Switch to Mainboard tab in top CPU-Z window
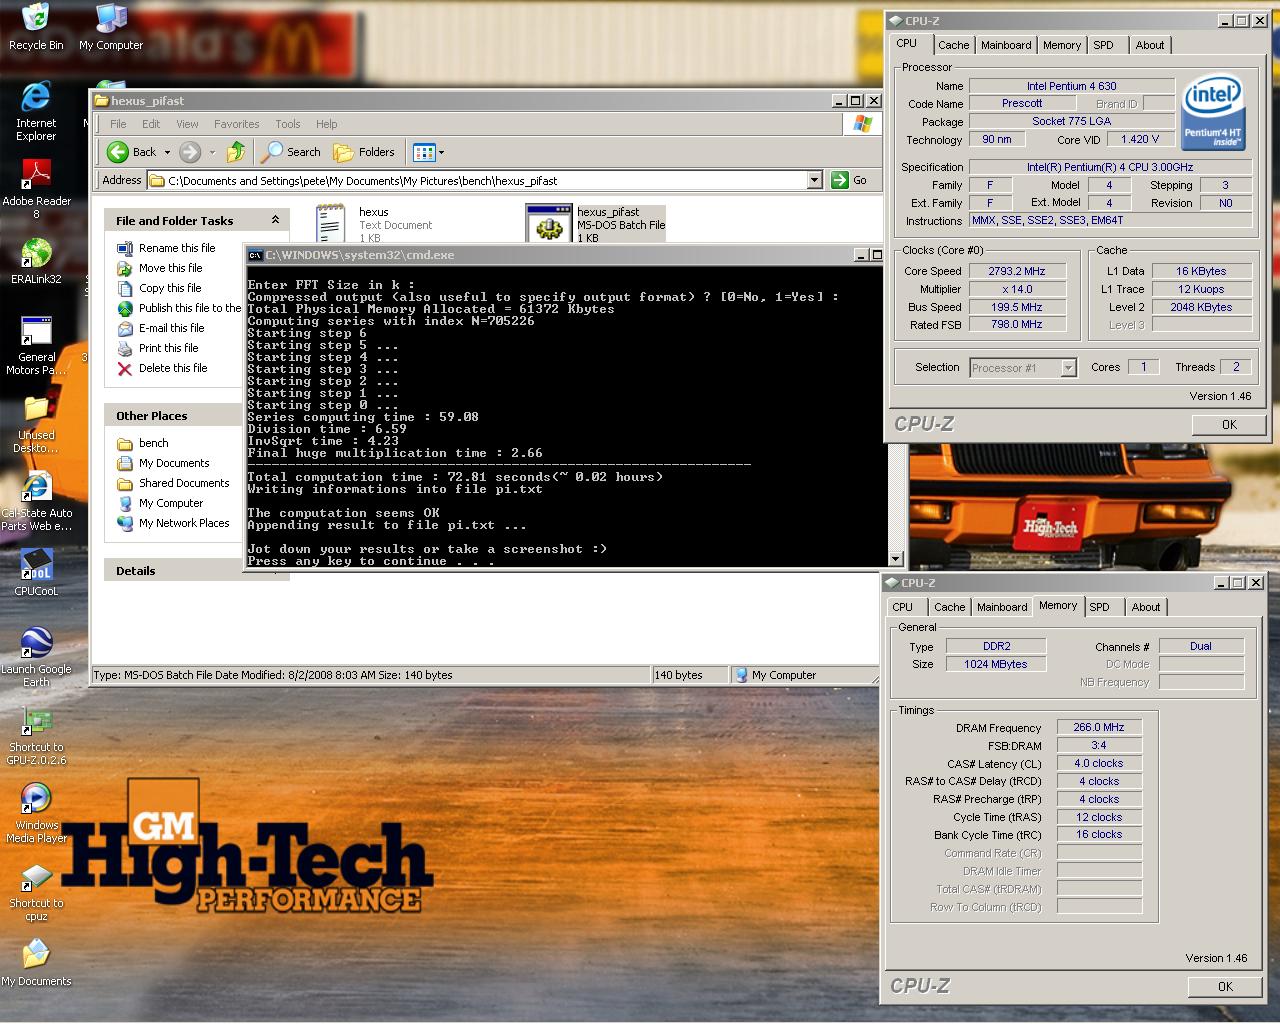Viewport: 1280px width, 1024px height. coord(1006,45)
